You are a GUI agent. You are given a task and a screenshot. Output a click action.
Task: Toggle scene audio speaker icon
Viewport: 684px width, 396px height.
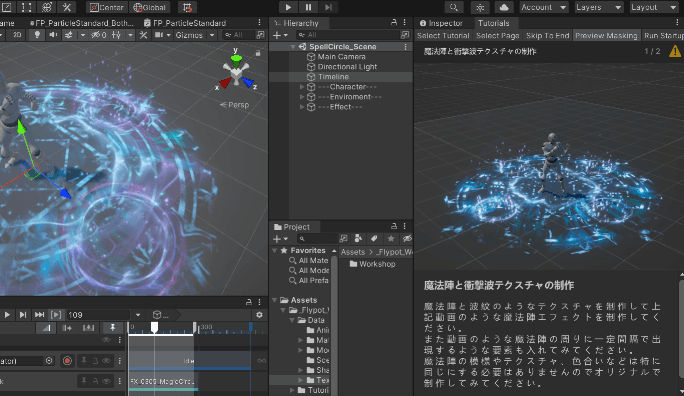click(x=53, y=35)
